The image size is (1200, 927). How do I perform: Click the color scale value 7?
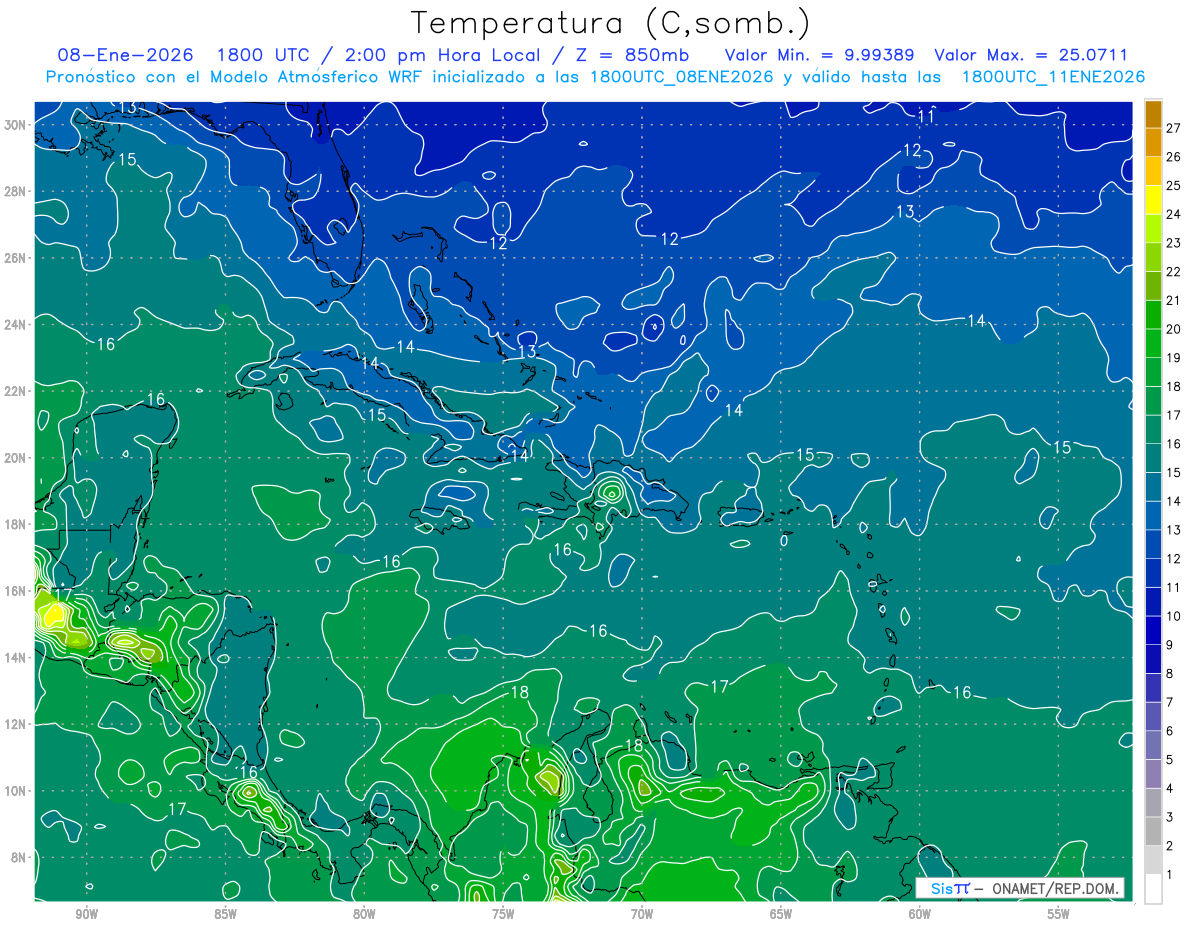(1170, 702)
